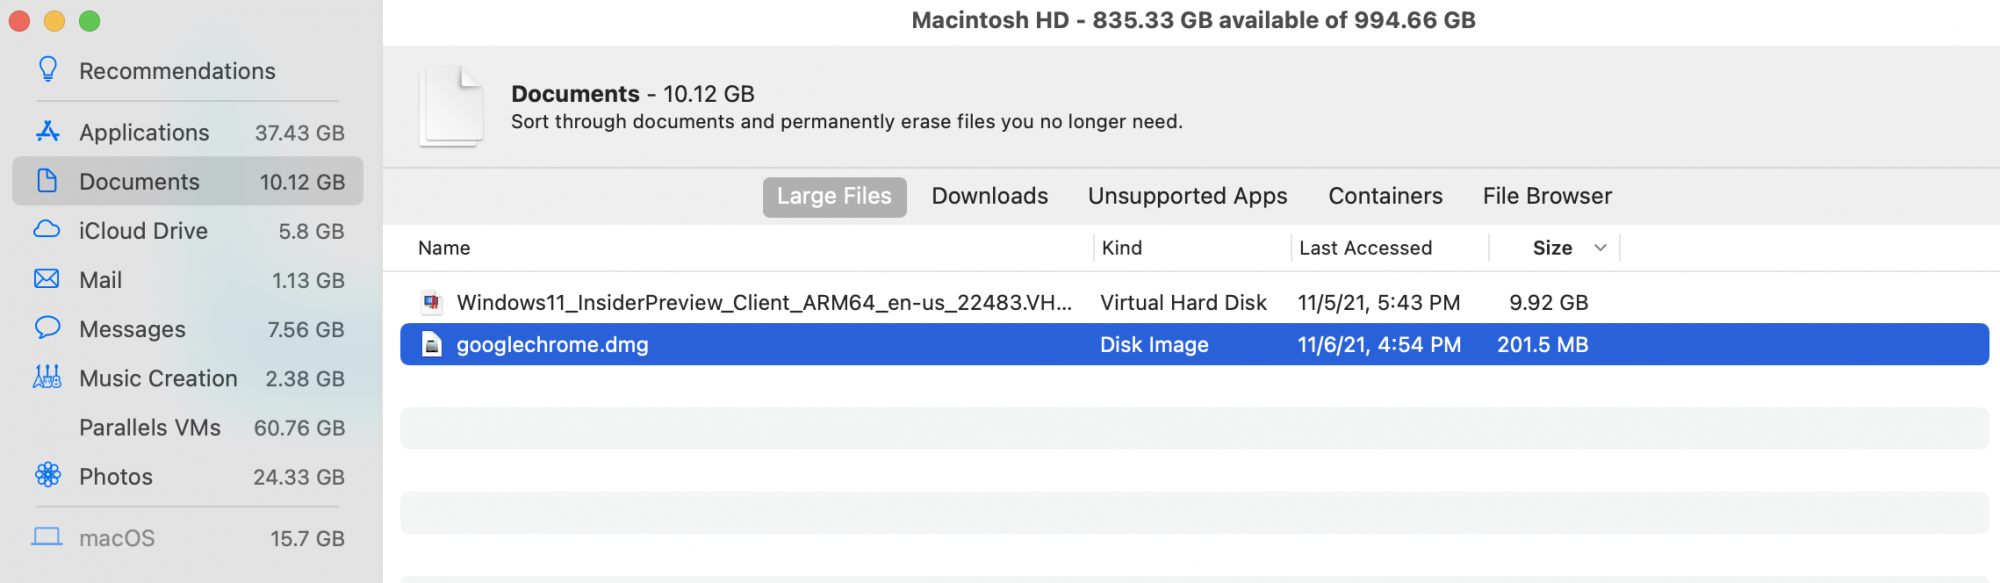Click the Mail envelope icon

pos(47,279)
